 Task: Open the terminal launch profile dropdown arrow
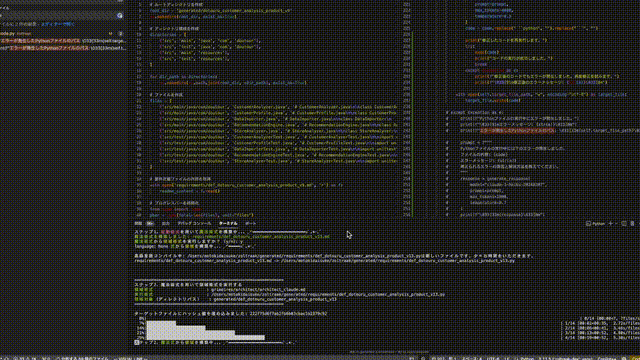click(x=616, y=223)
